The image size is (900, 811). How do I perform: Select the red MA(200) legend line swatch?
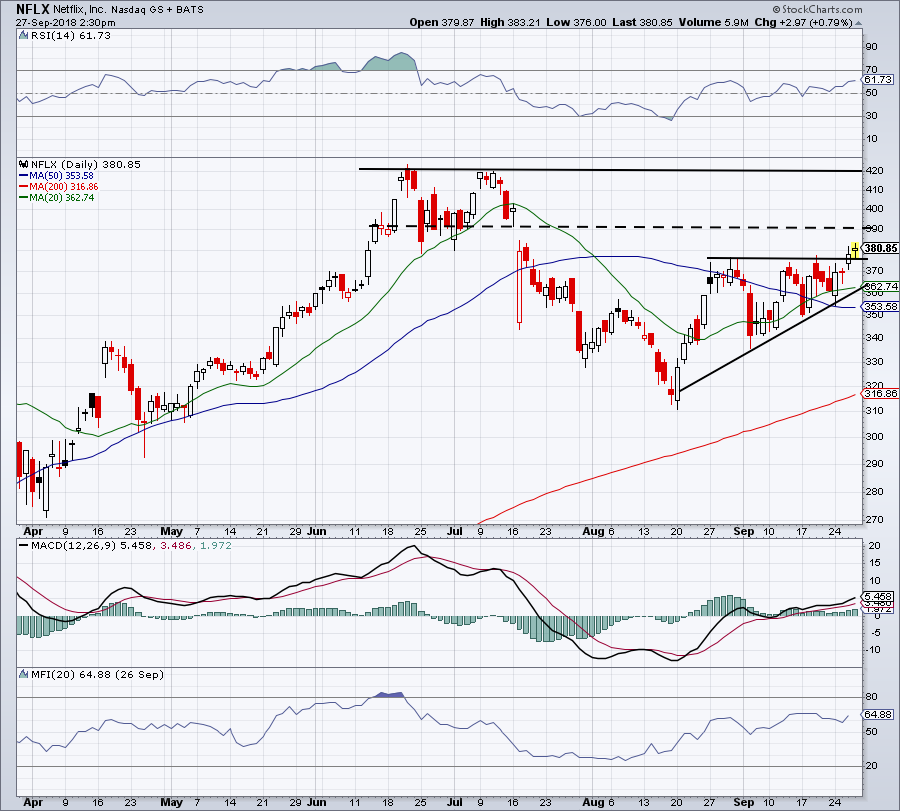(24, 187)
